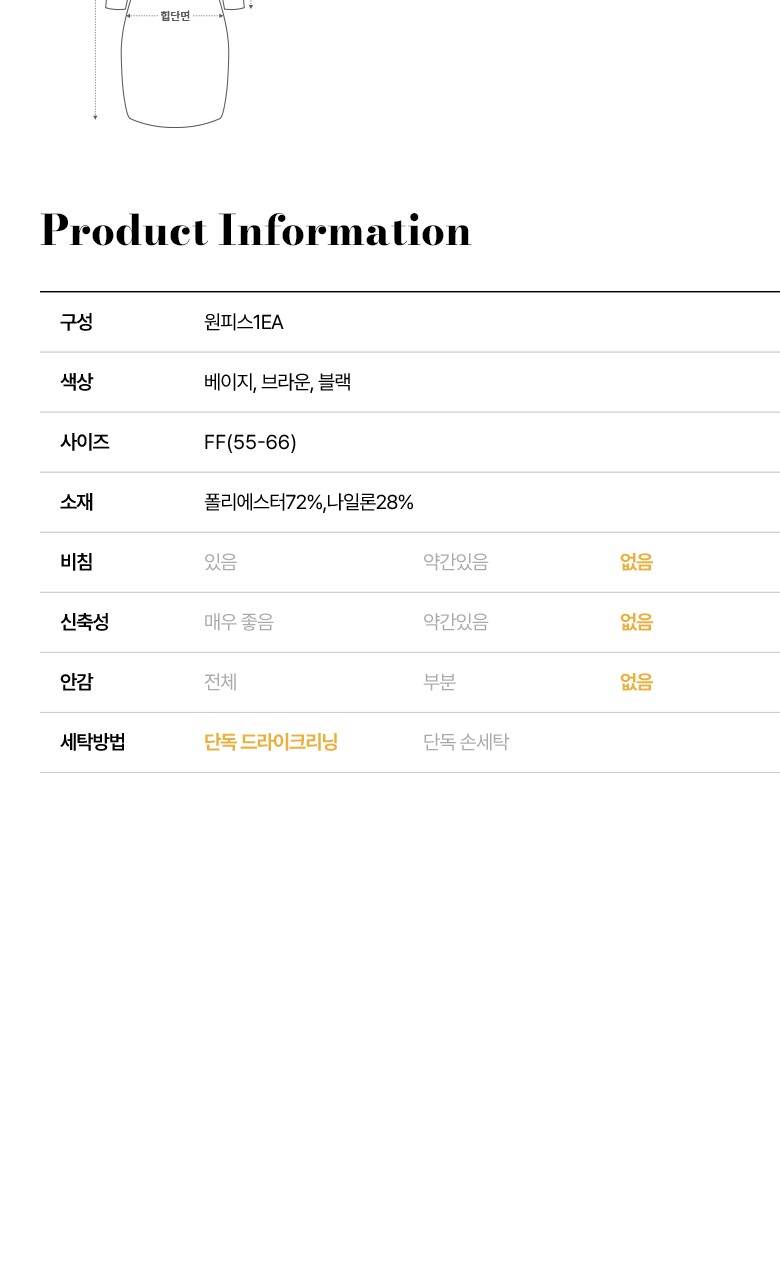
Task: Choose 약간있음 in the 신축성 row
Action: click(x=455, y=622)
